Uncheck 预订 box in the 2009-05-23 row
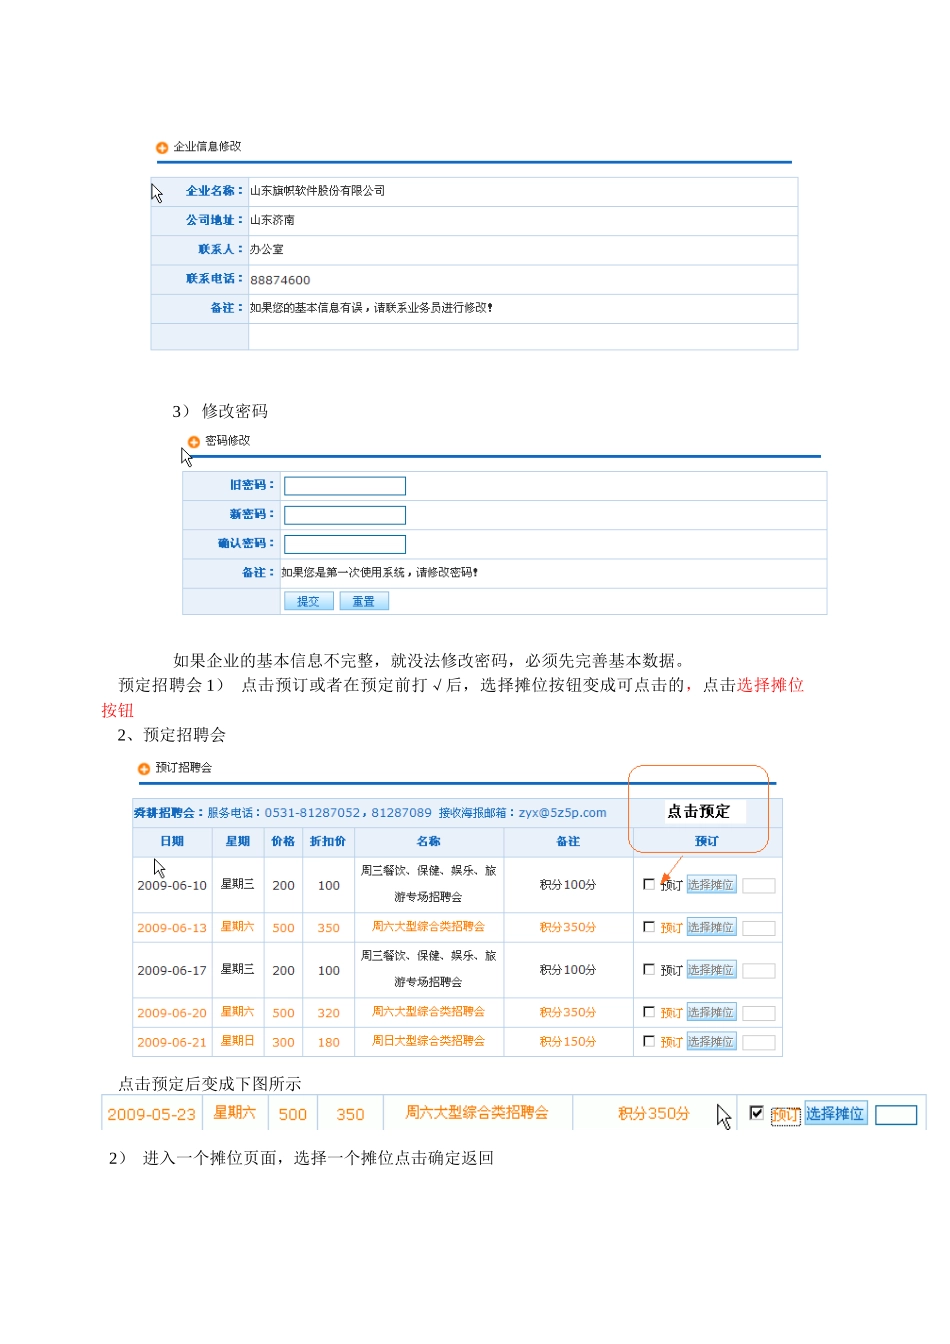The height and width of the screenshot is (1344, 950). click(757, 1113)
